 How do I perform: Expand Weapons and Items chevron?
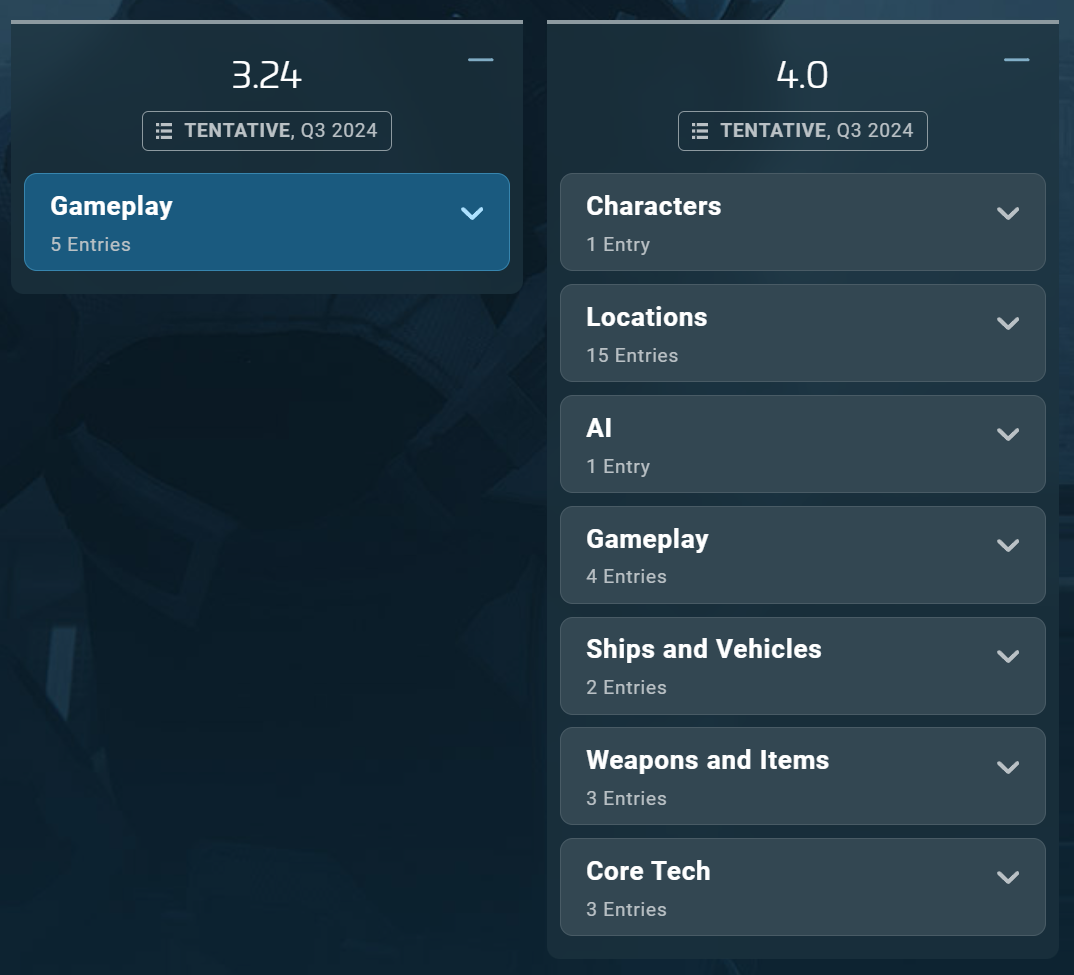click(1008, 767)
